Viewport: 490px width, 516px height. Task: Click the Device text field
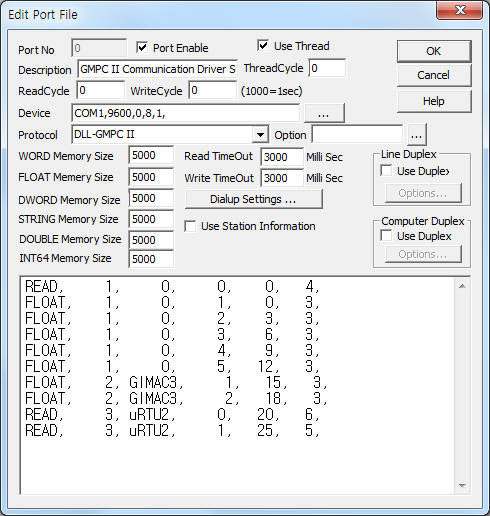coord(185,113)
